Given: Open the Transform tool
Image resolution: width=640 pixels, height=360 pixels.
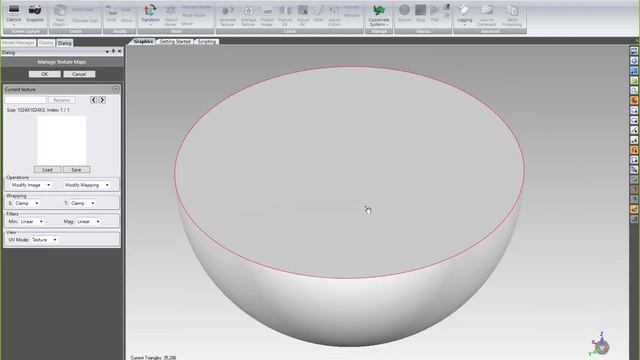Looking at the screenshot, I should tap(150, 15).
